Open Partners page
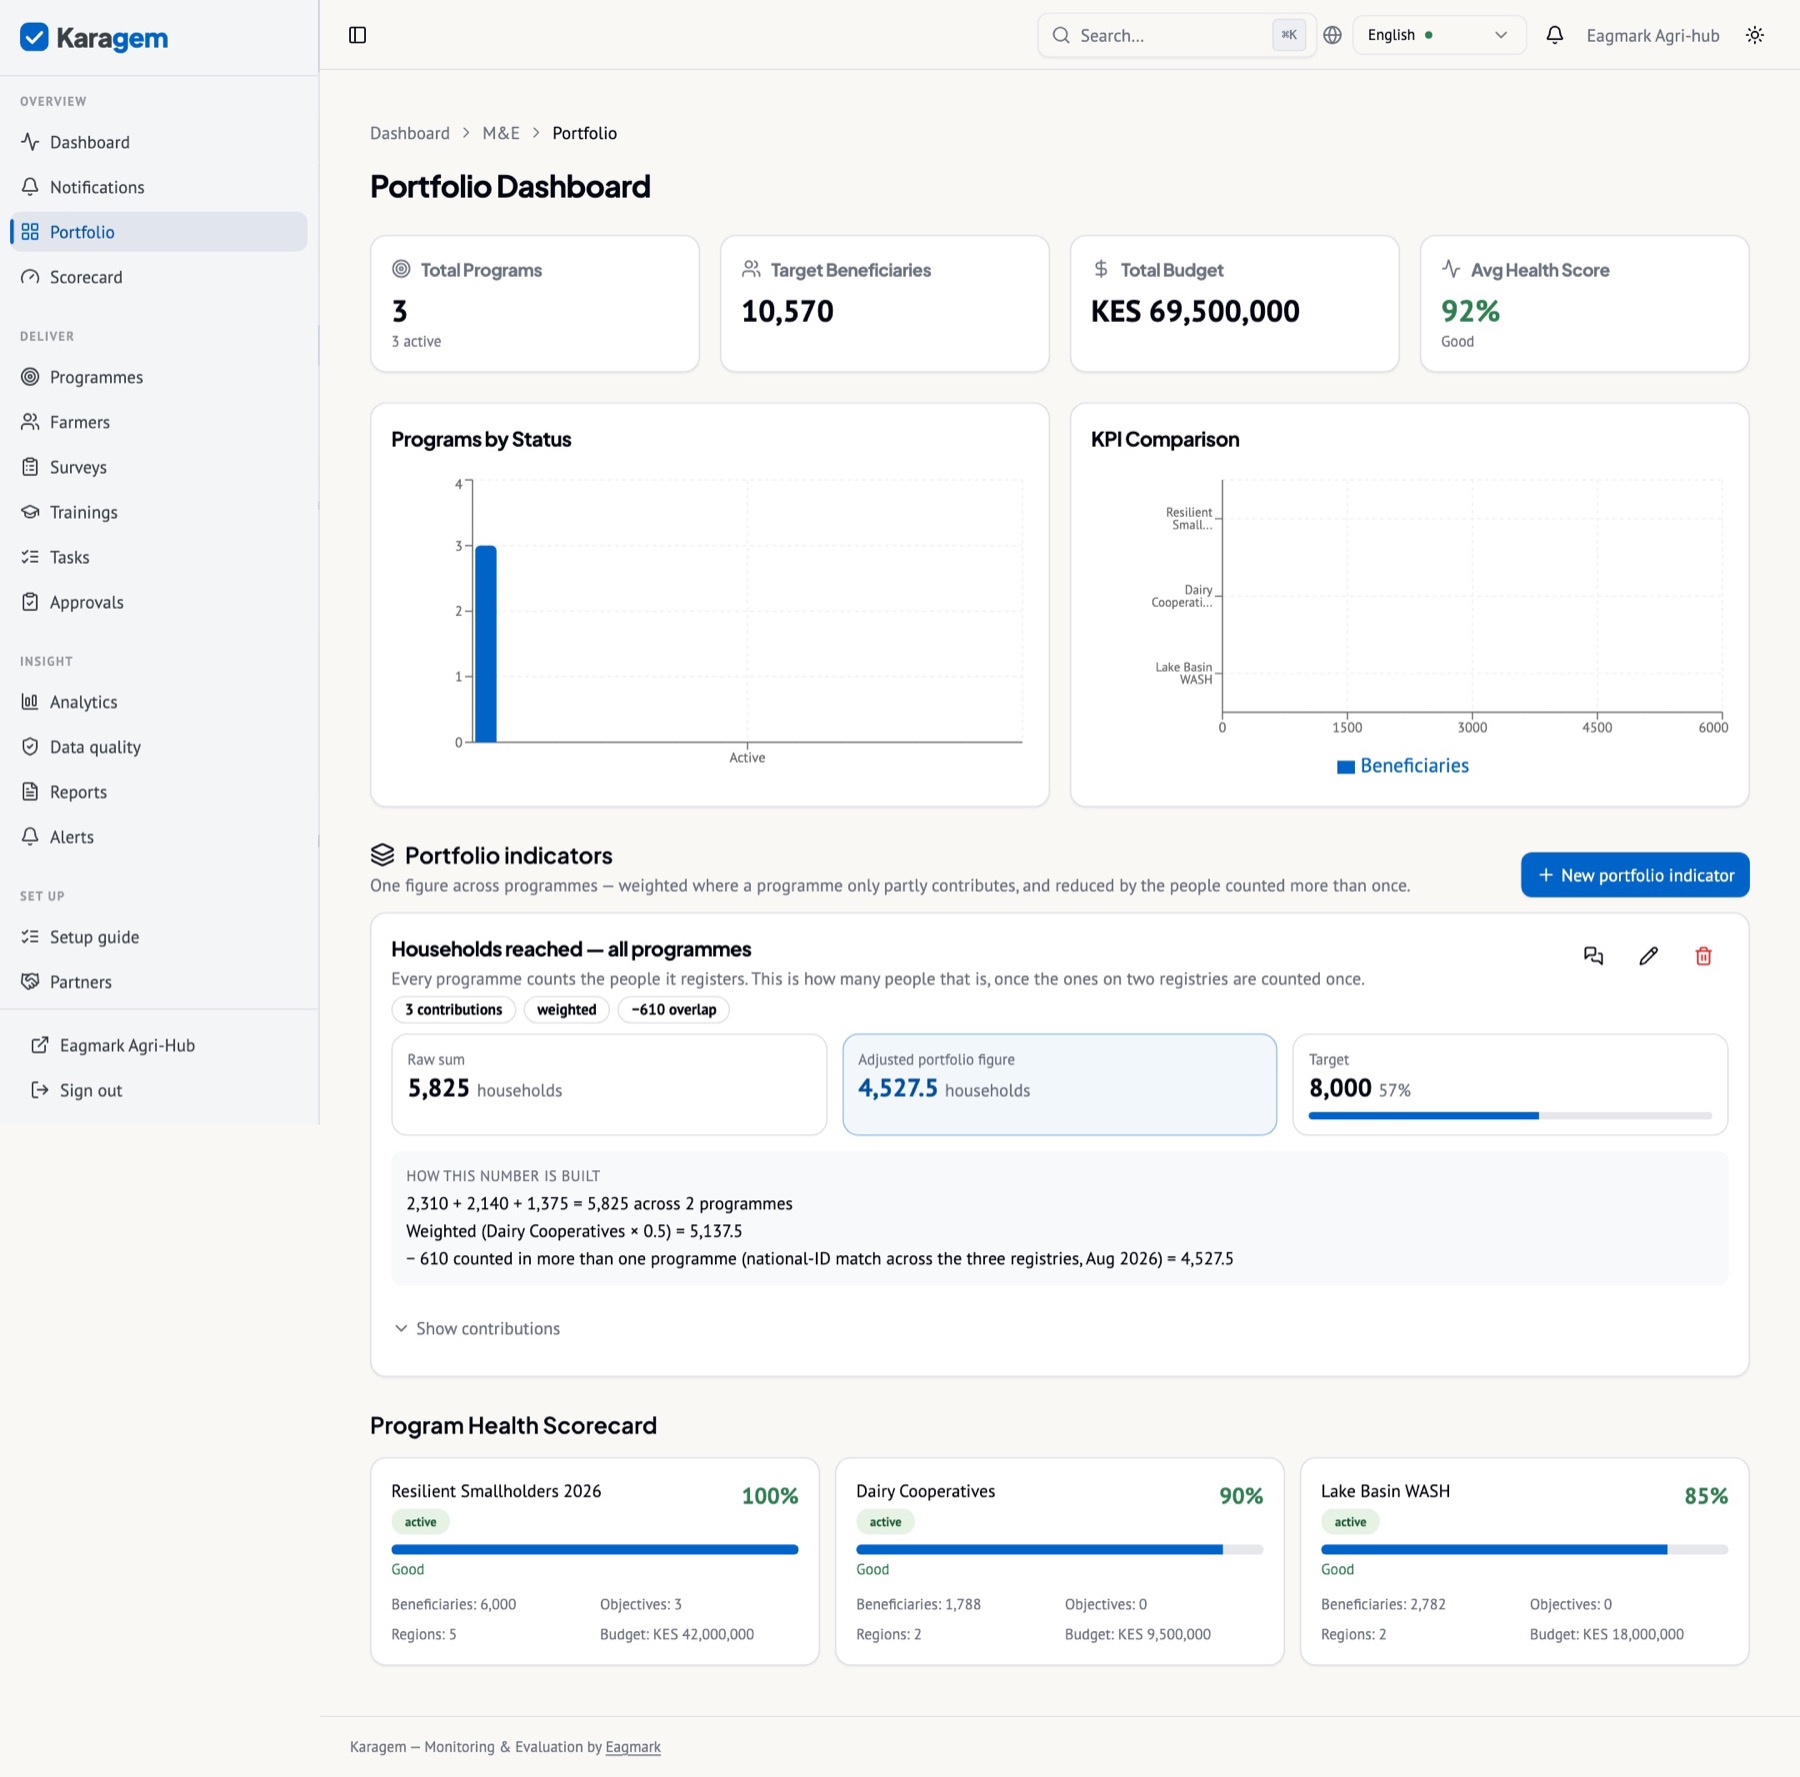1800x1777 pixels. 159,982
